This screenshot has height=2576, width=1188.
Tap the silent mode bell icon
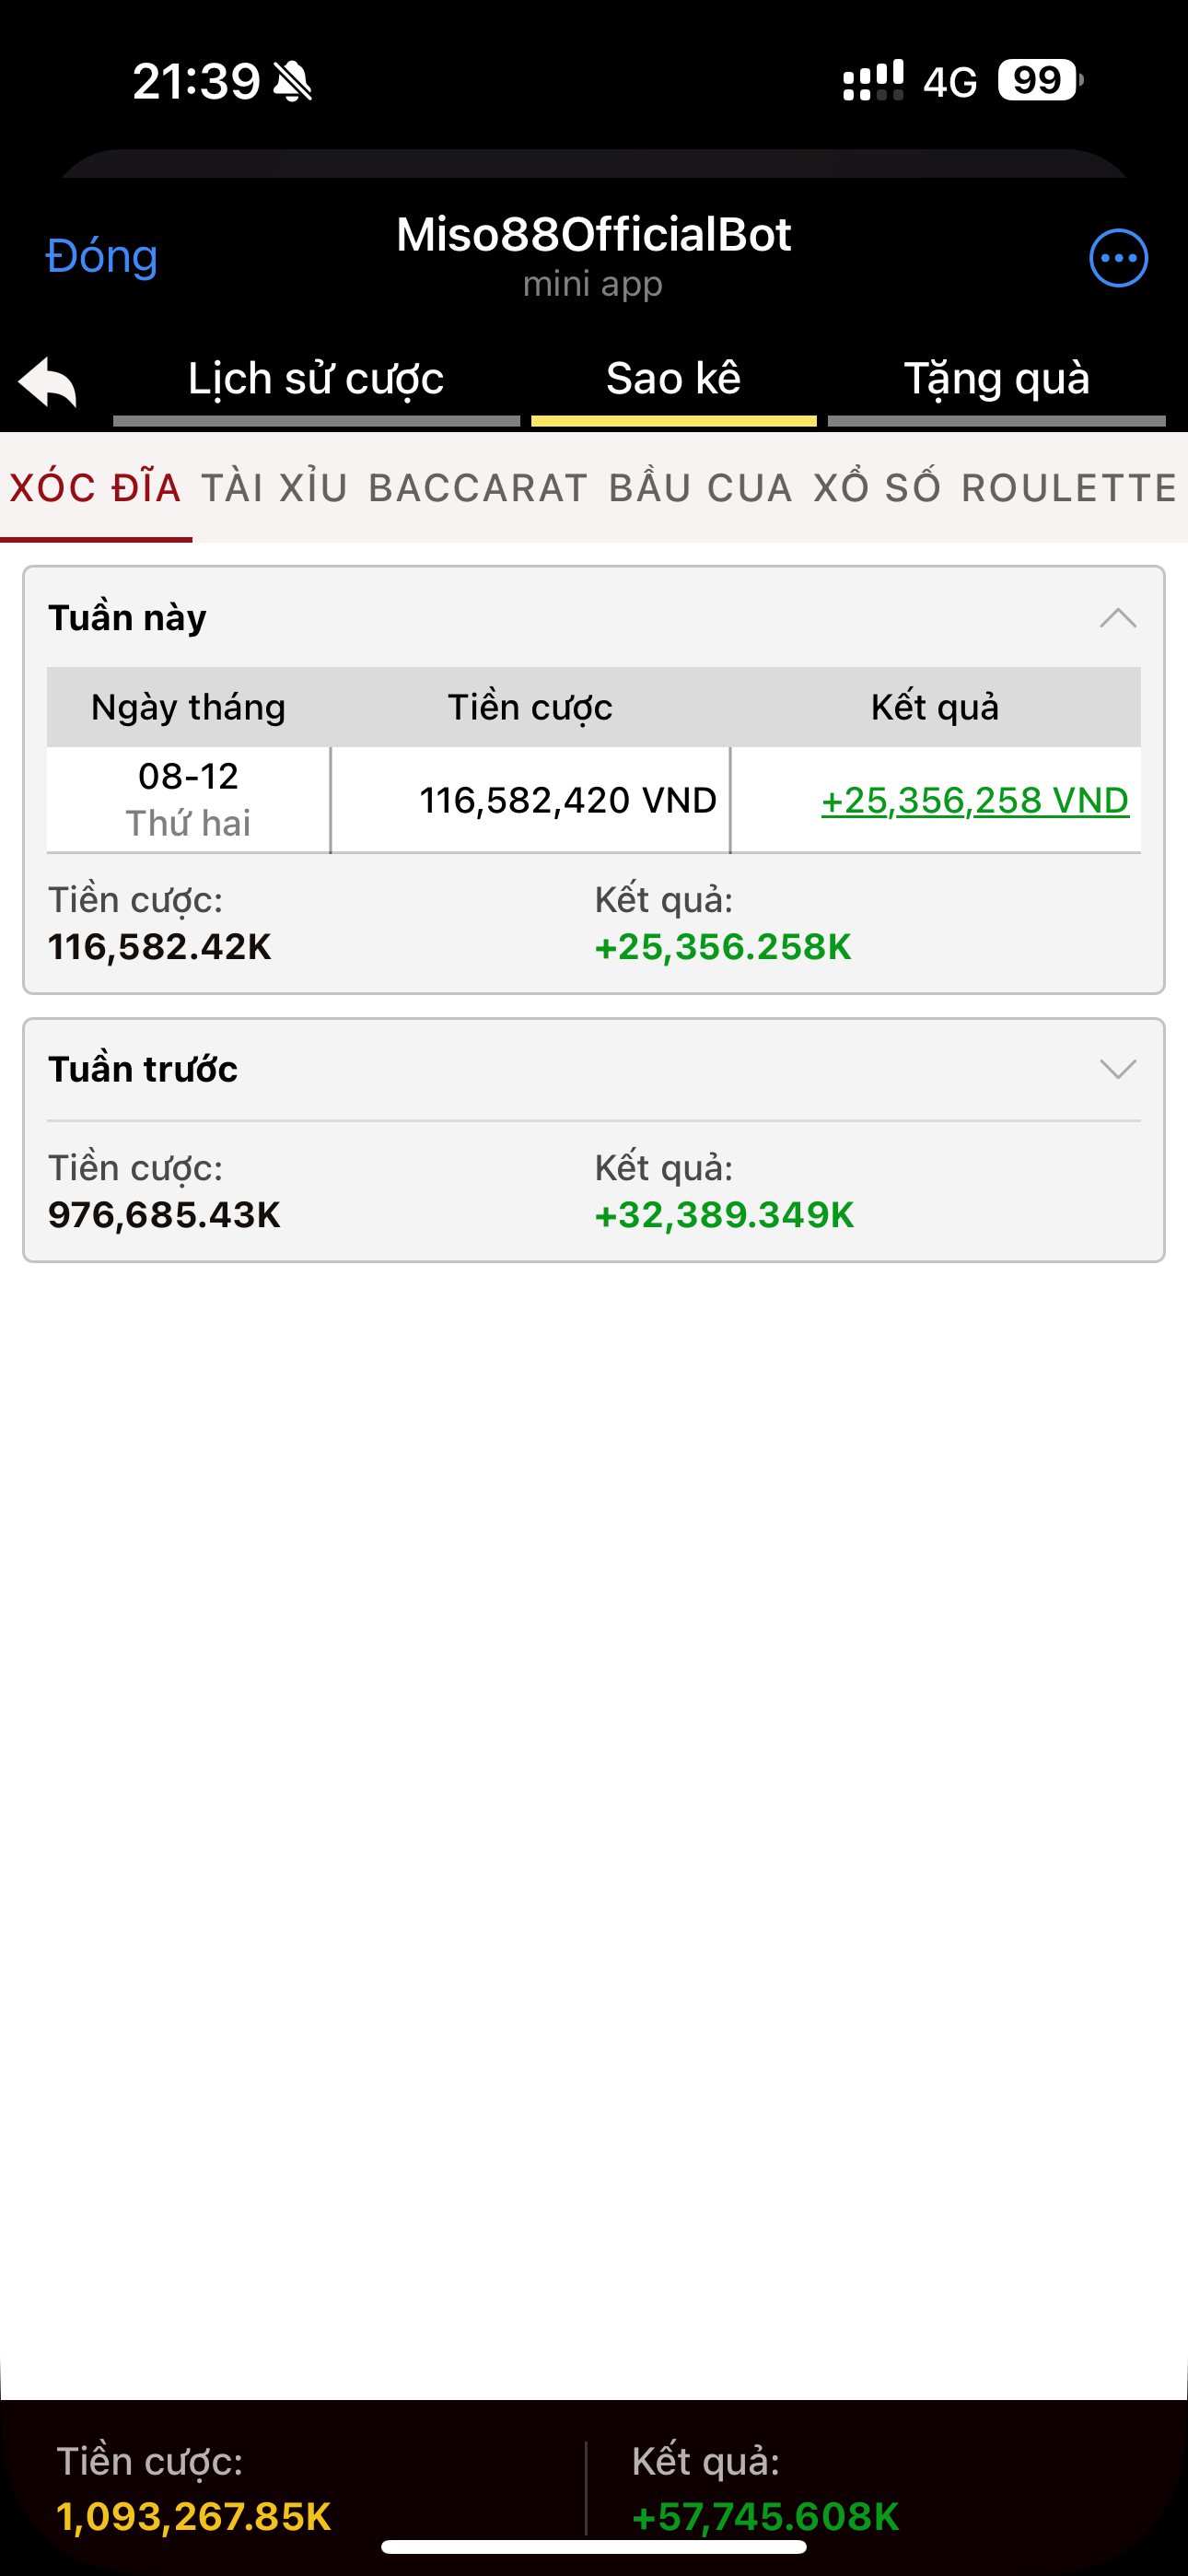(293, 81)
